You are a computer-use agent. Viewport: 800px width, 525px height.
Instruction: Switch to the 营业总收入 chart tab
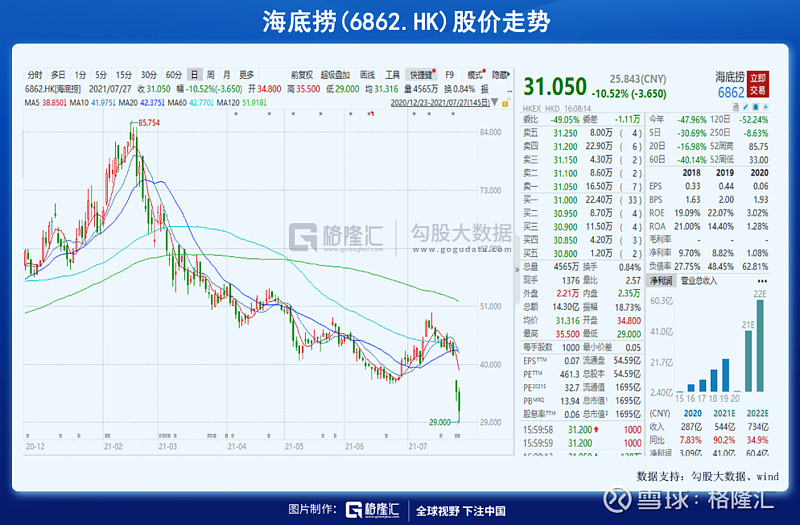(698, 281)
